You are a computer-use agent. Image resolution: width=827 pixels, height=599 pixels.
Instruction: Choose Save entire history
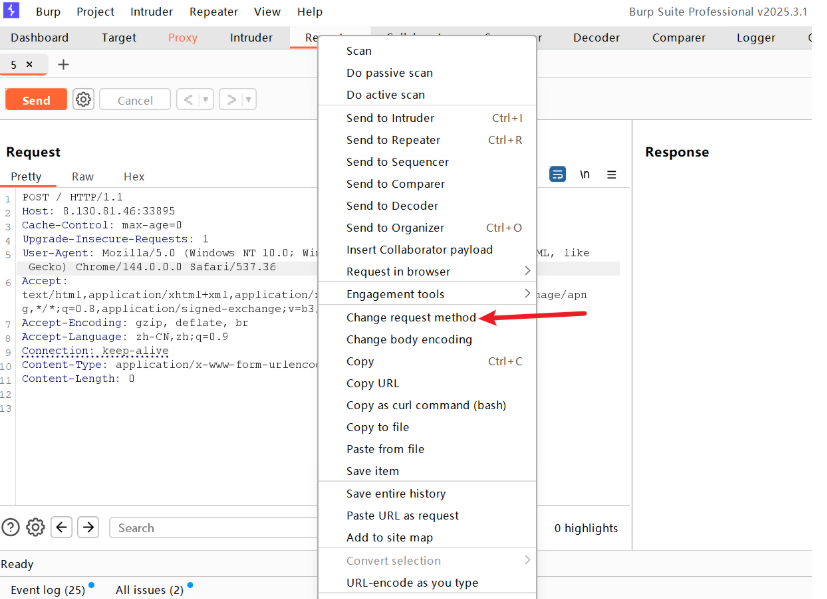pyautogui.click(x=427, y=494)
